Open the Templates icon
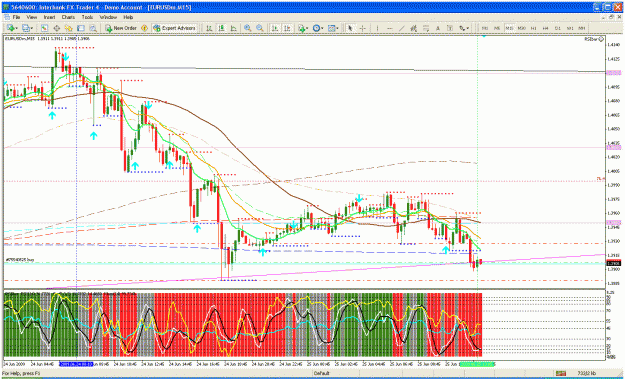Screen dimensions: 625x379 point(332,28)
